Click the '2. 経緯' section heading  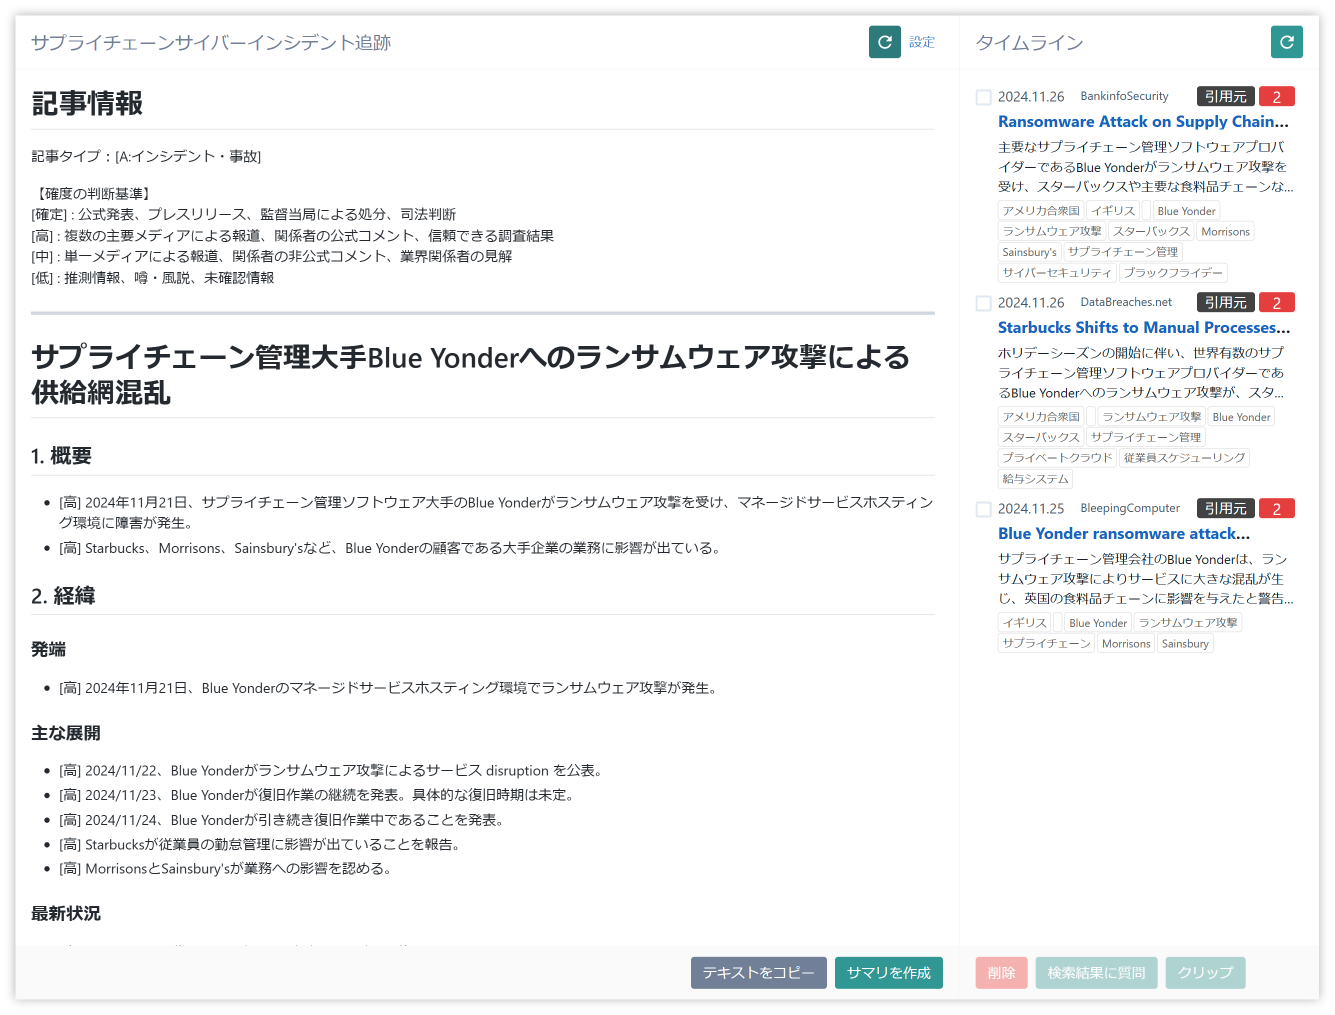pyautogui.click(x=63, y=596)
